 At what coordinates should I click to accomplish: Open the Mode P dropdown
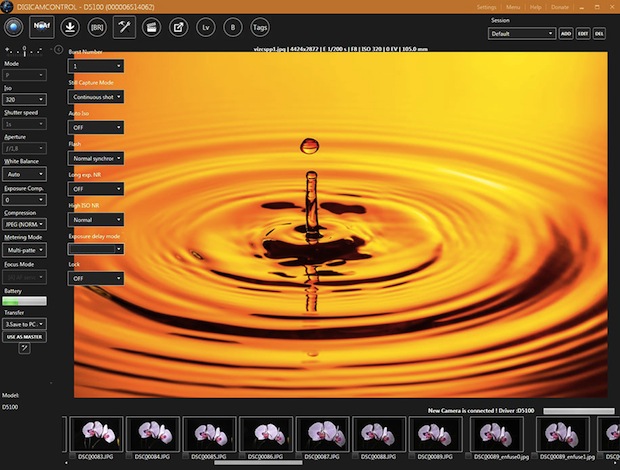click(x=25, y=75)
